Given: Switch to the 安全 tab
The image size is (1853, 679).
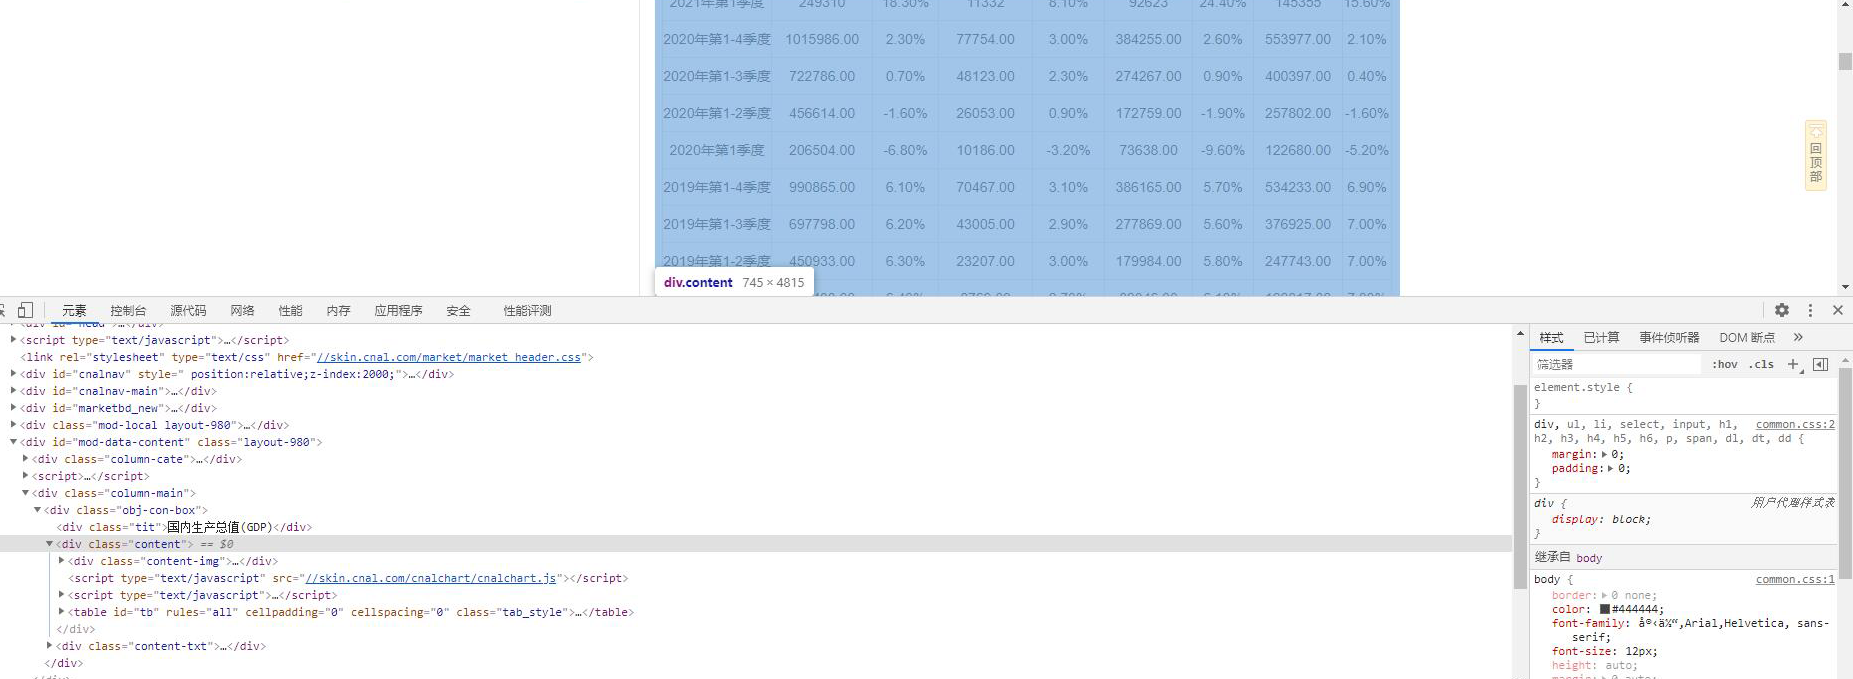Looking at the screenshot, I should click(458, 310).
